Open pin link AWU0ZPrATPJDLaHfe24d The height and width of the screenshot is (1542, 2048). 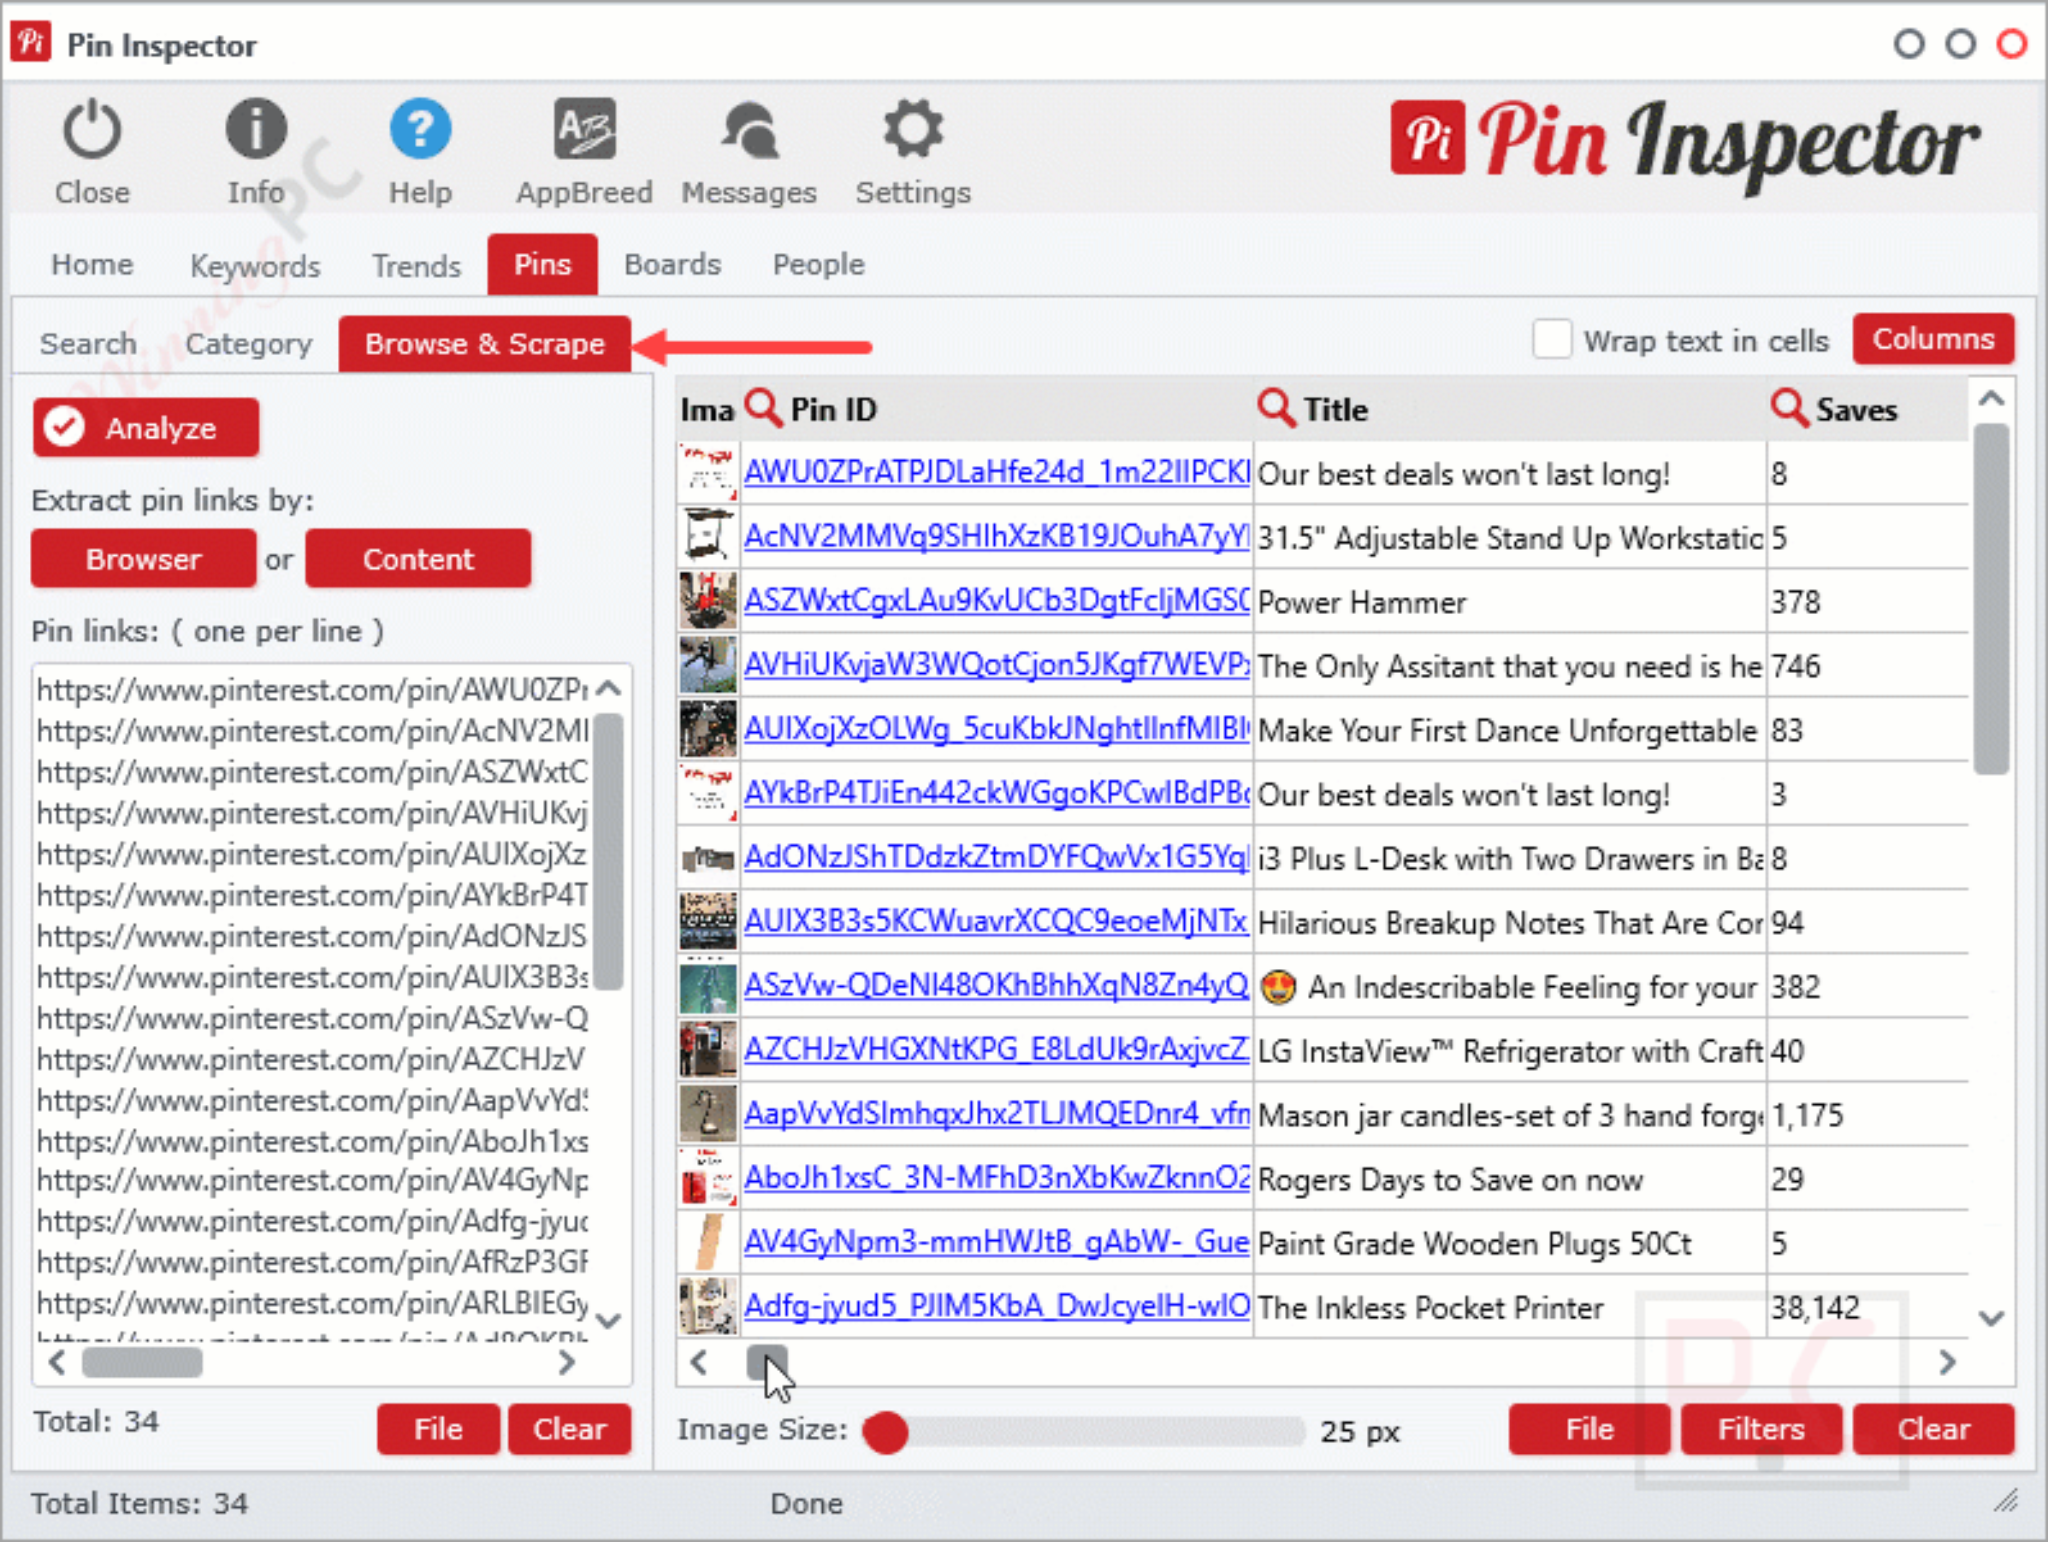click(x=997, y=472)
